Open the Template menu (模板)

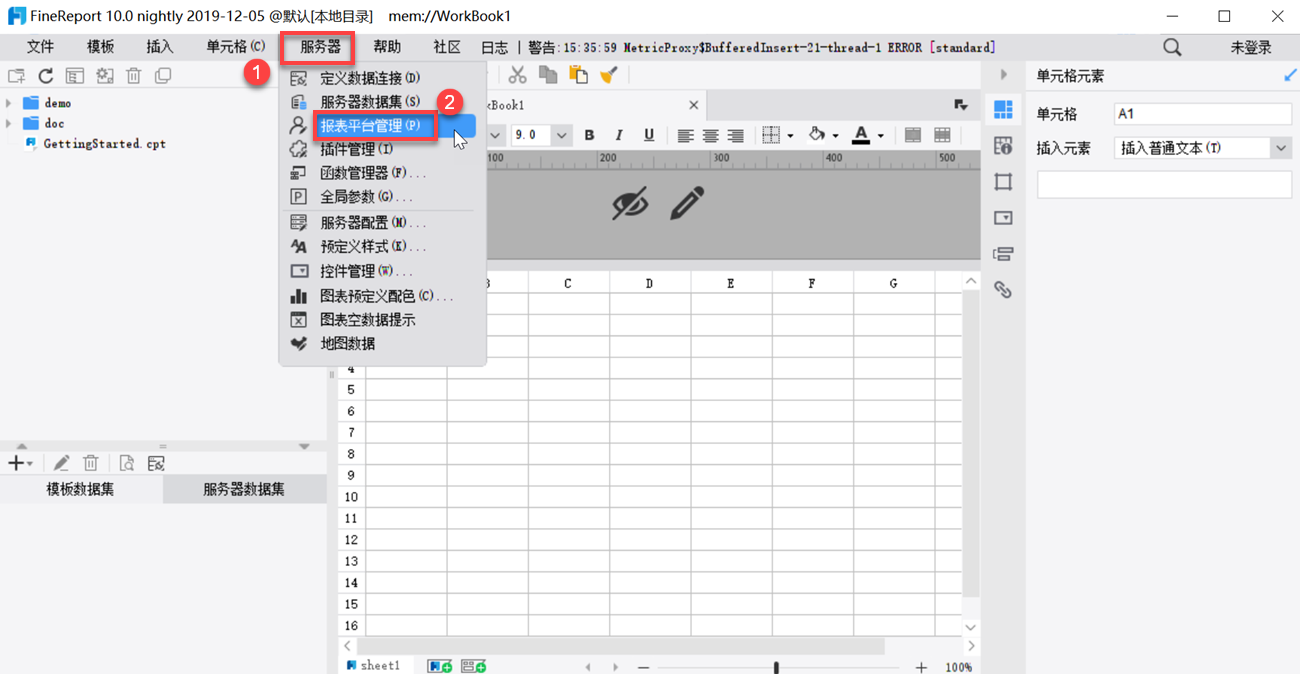100,47
